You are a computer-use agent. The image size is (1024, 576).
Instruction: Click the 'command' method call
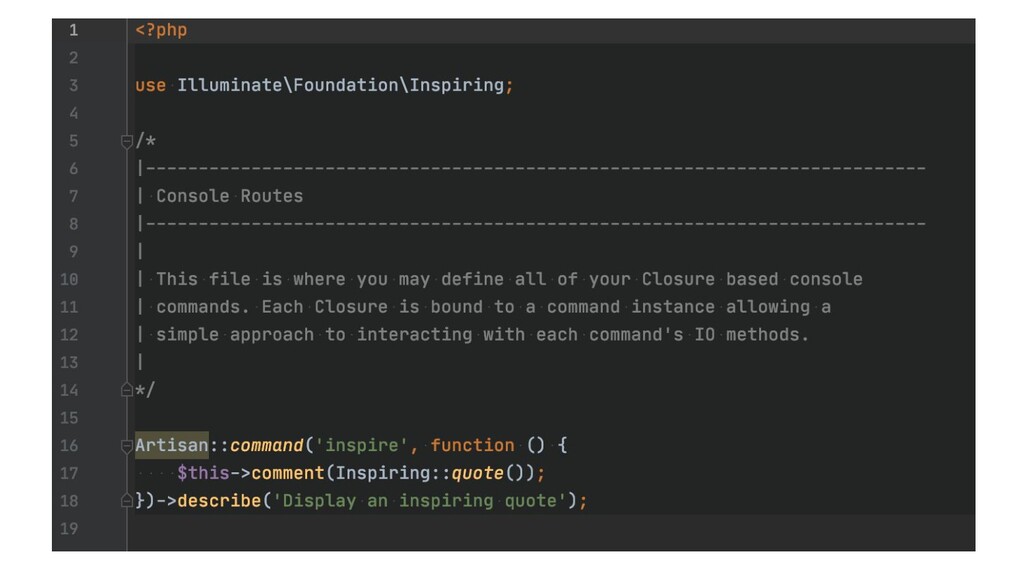click(x=266, y=445)
